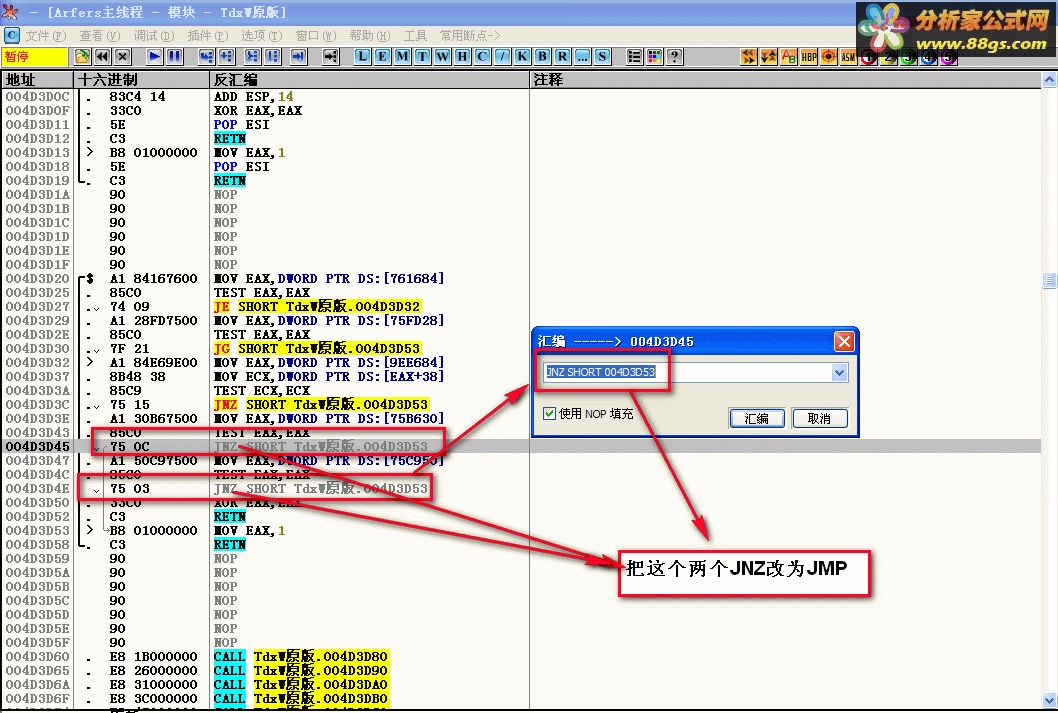Open CPU window with C toolbar button
The height and width of the screenshot is (713, 1058).
coord(482,57)
